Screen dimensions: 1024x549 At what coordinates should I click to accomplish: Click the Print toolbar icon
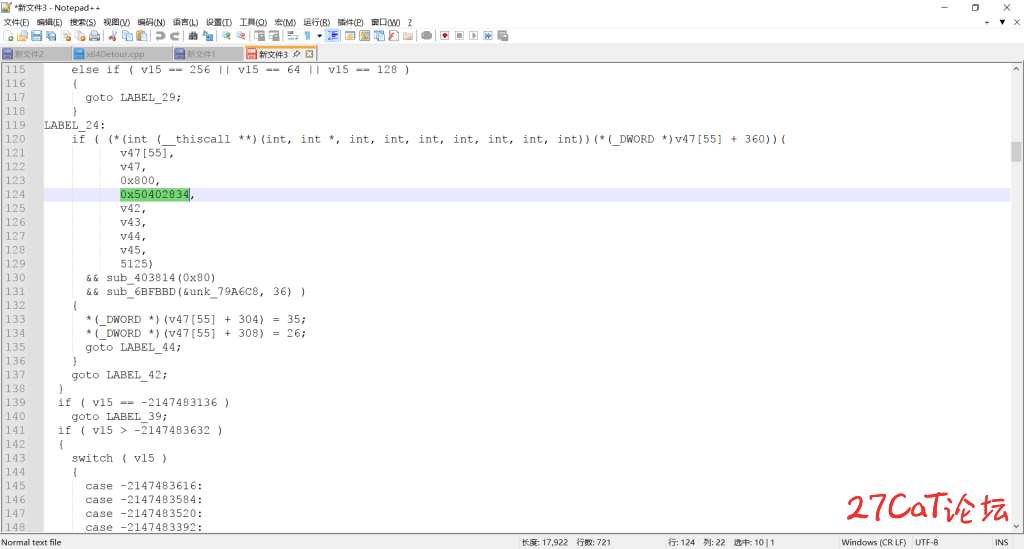pos(95,36)
